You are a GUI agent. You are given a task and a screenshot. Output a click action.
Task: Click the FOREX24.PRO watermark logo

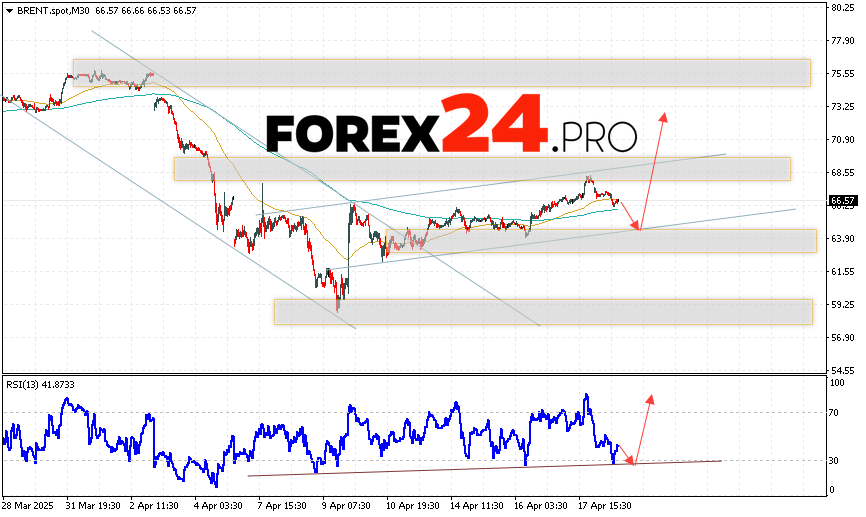[451, 124]
